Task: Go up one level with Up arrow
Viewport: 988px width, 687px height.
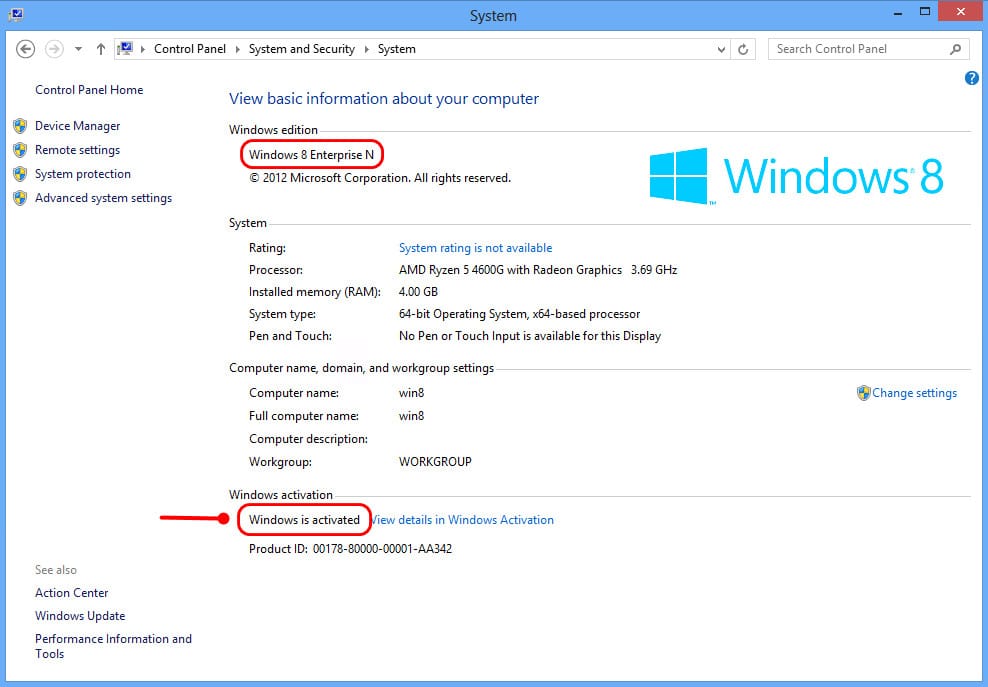Action: coord(101,49)
